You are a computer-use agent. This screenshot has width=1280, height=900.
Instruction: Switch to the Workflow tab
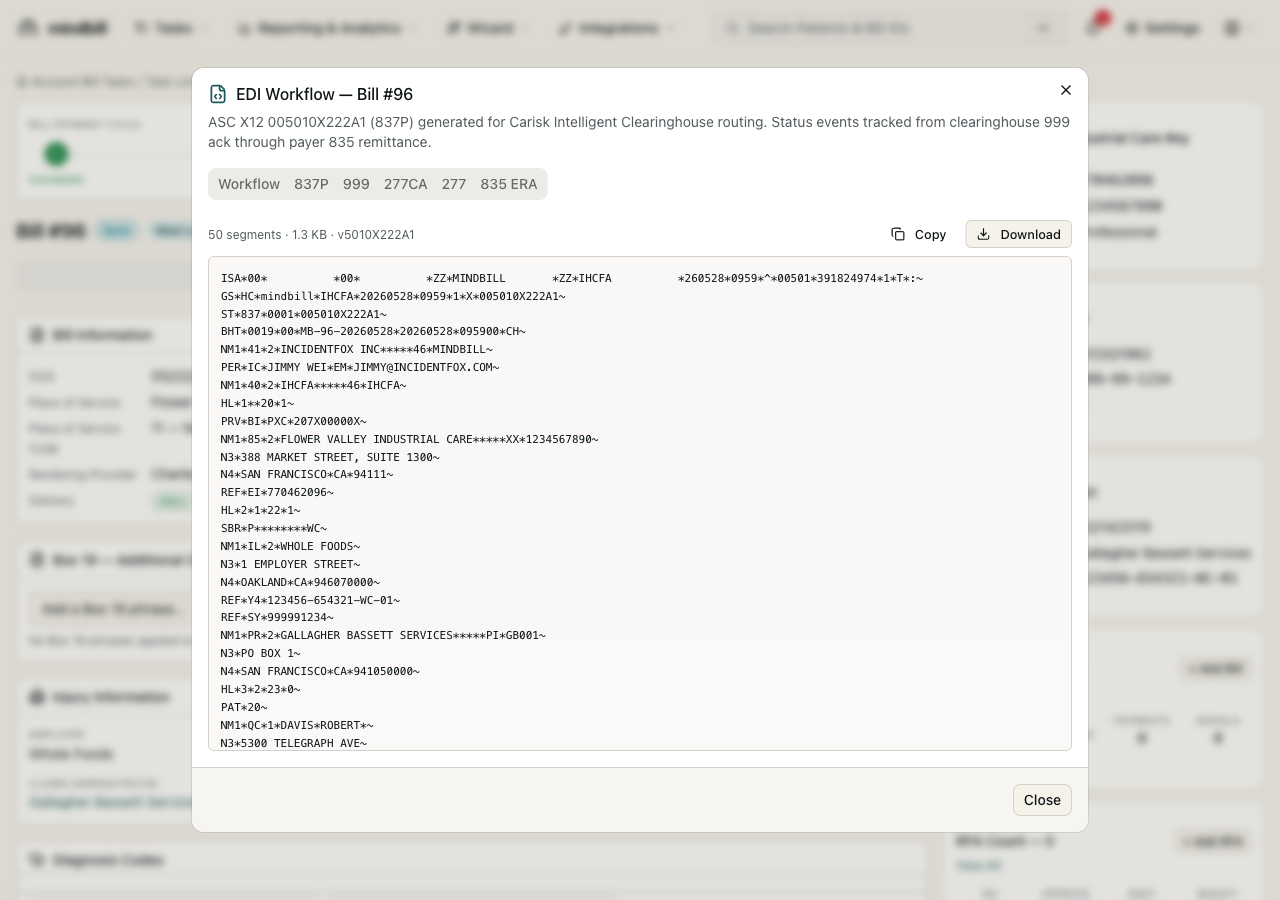point(249,184)
